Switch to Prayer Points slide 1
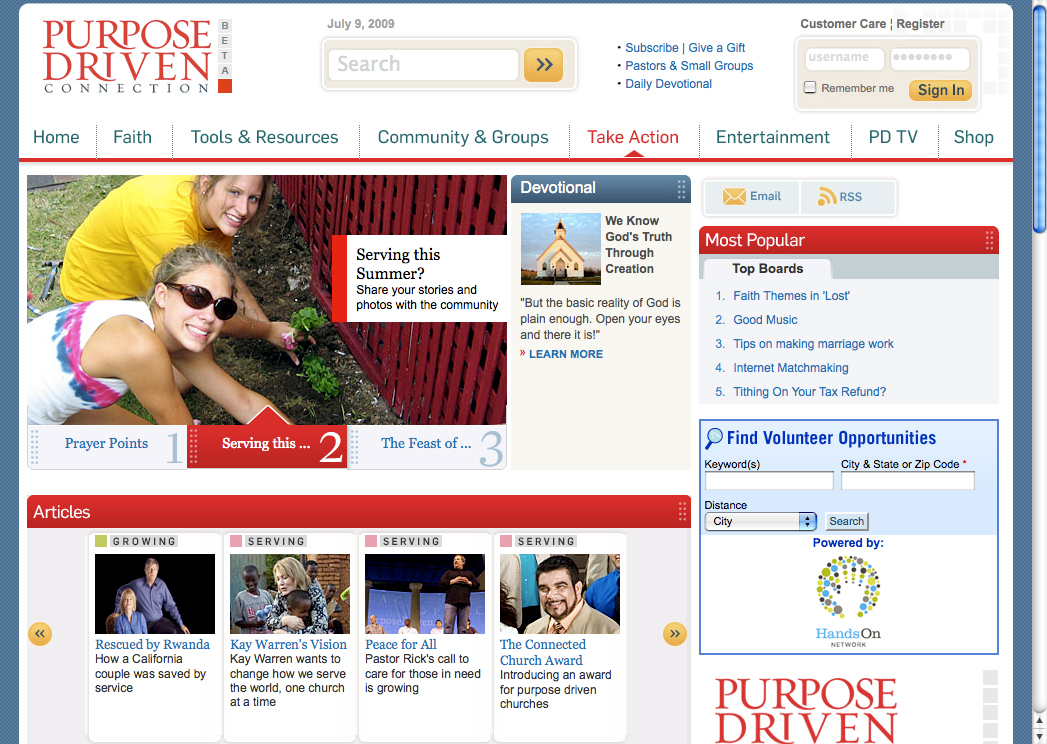 coord(107,447)
